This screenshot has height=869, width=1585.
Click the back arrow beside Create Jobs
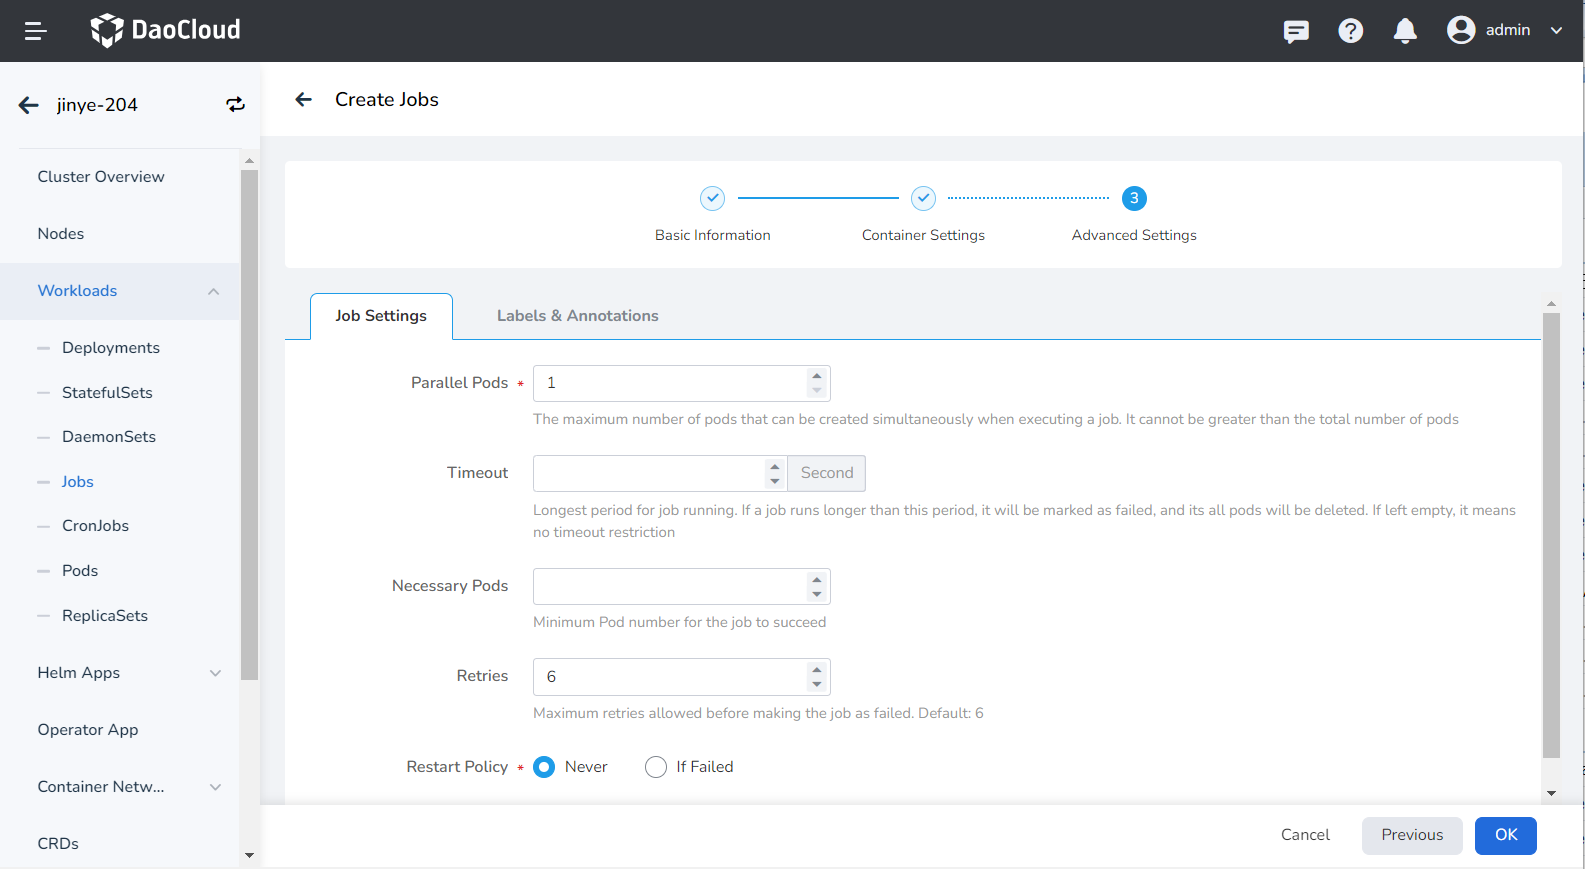click(304, 100)
